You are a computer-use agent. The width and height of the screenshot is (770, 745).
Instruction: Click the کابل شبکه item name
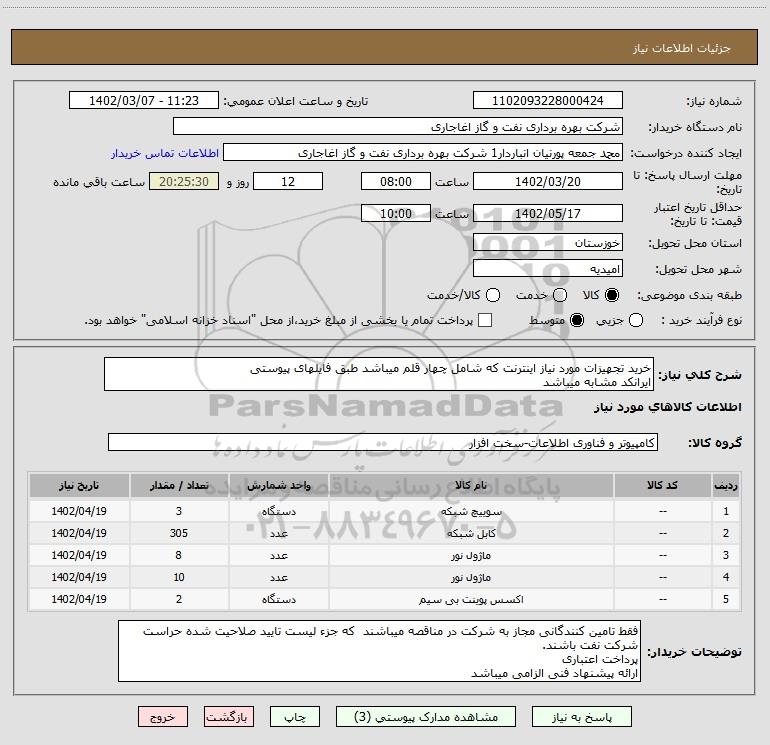471,533
